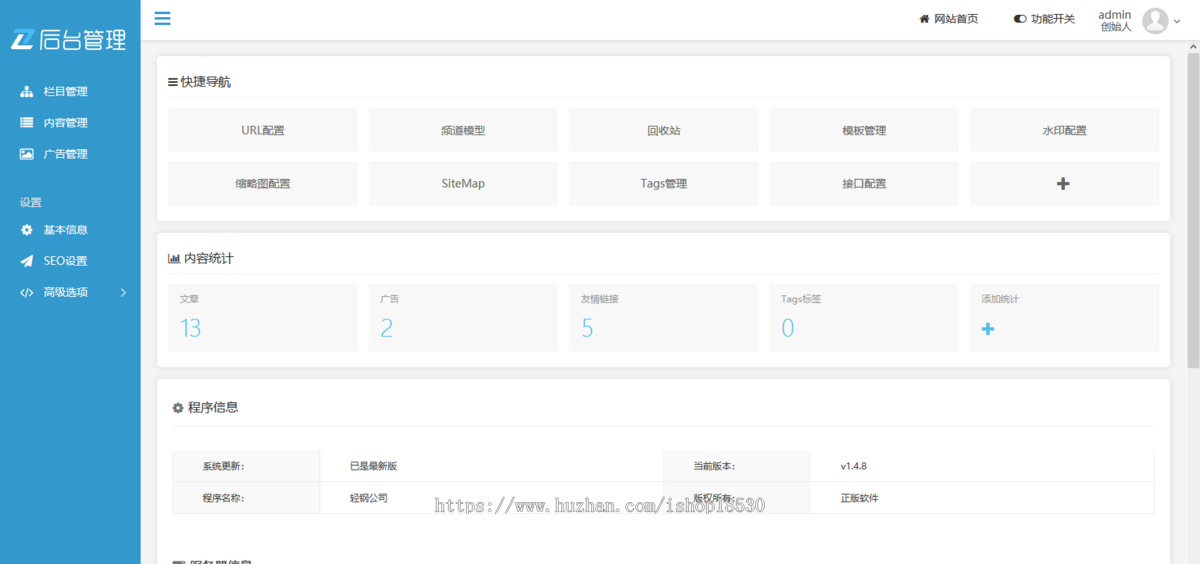The height and width of the screenshot is (564, 1200).
Task: Click the 高级选项 code icon
Action: pyautogui.click(x=27, y=292)
